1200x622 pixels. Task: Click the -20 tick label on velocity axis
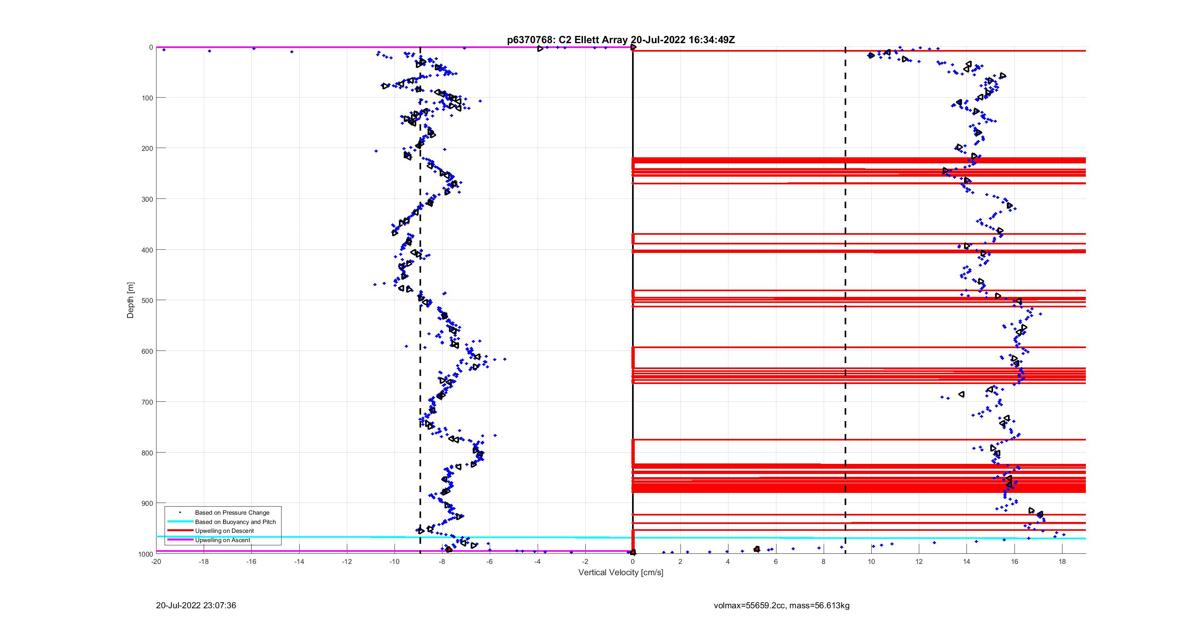[156, 562]
